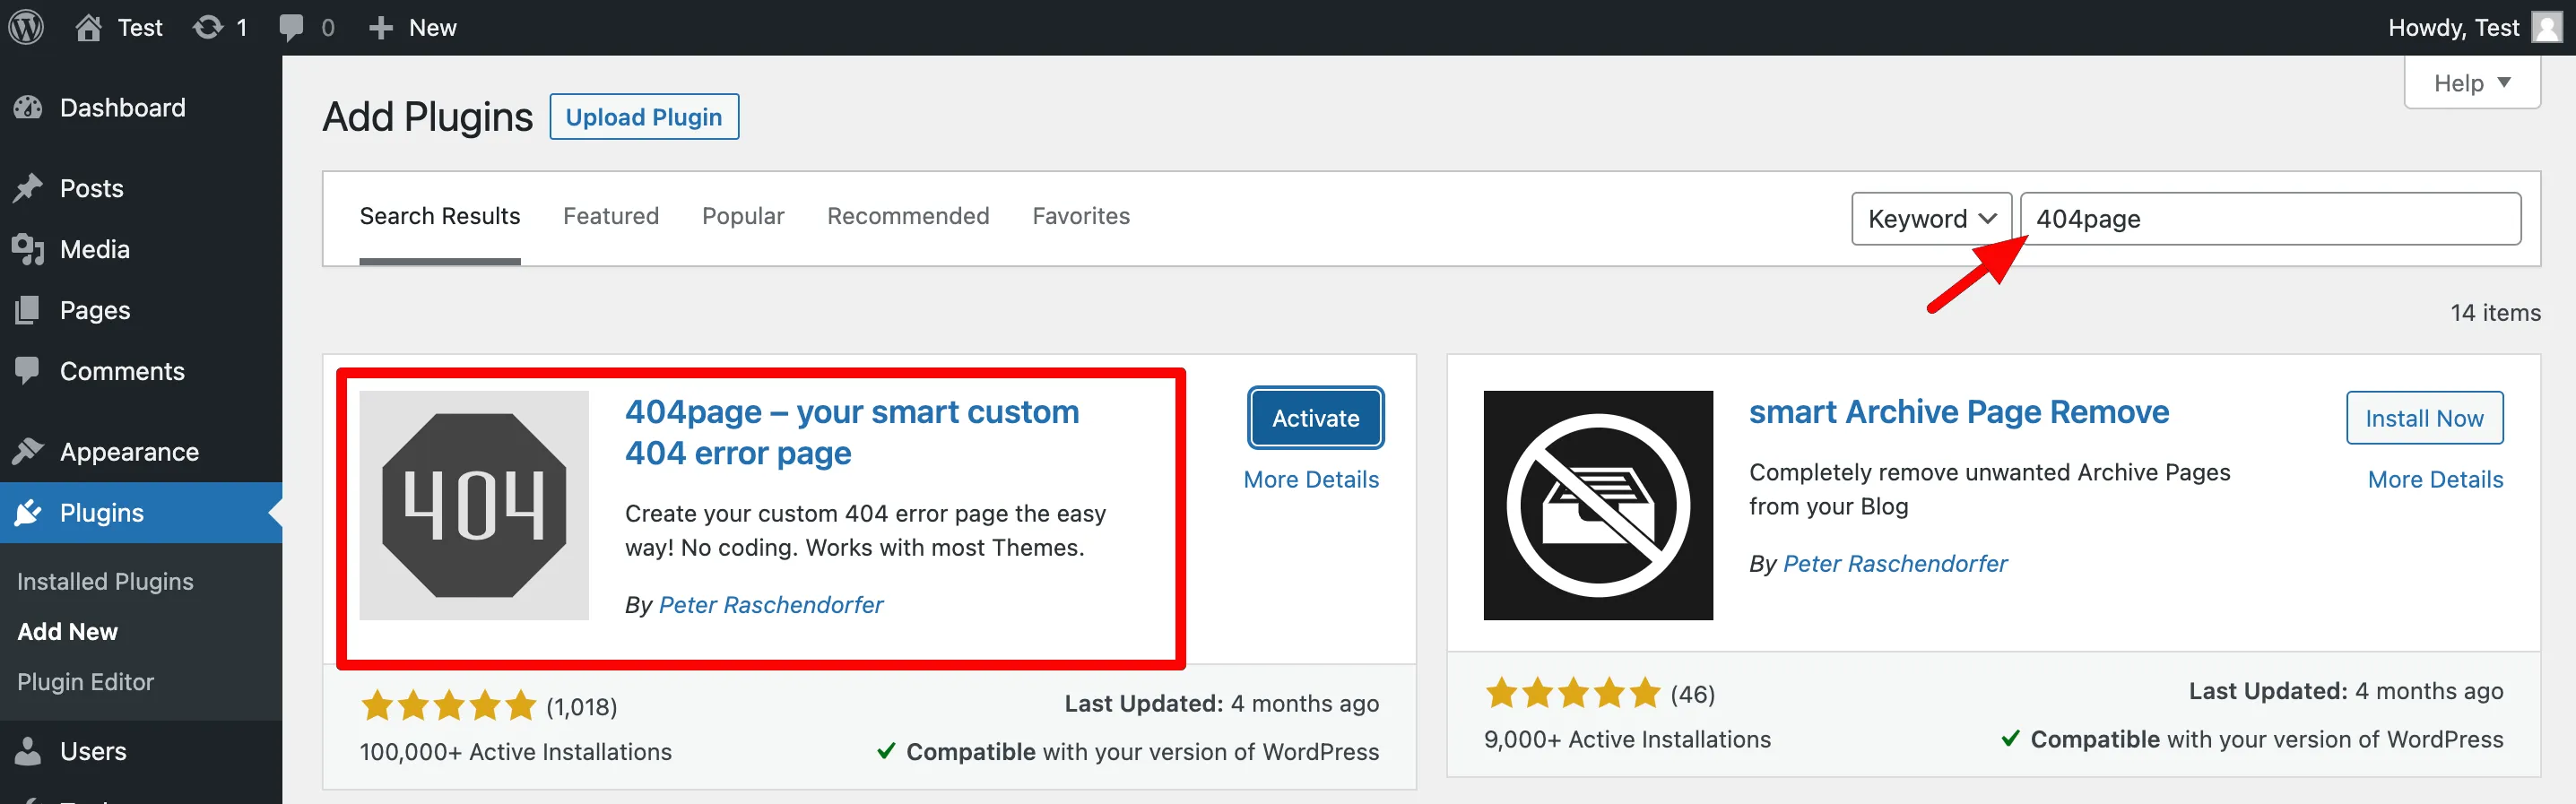
Task: Open the smart Archive Page Remove title link
Action: 1959,412
